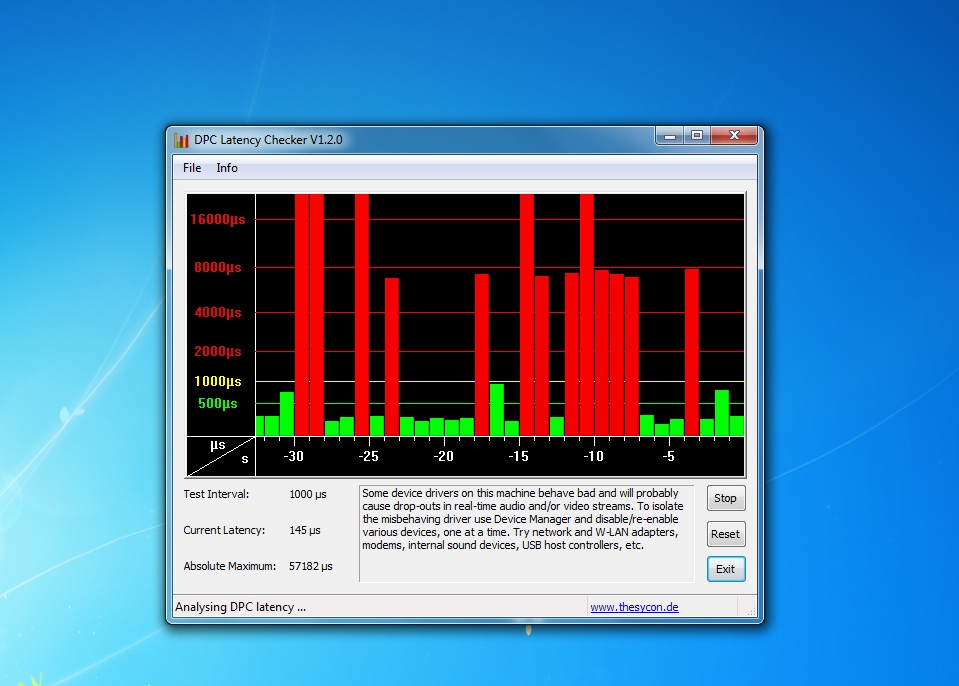This screenshot has width=959, height=686.
Task: Click the yellow 1000µs axis label
Action: coord(218,382)
